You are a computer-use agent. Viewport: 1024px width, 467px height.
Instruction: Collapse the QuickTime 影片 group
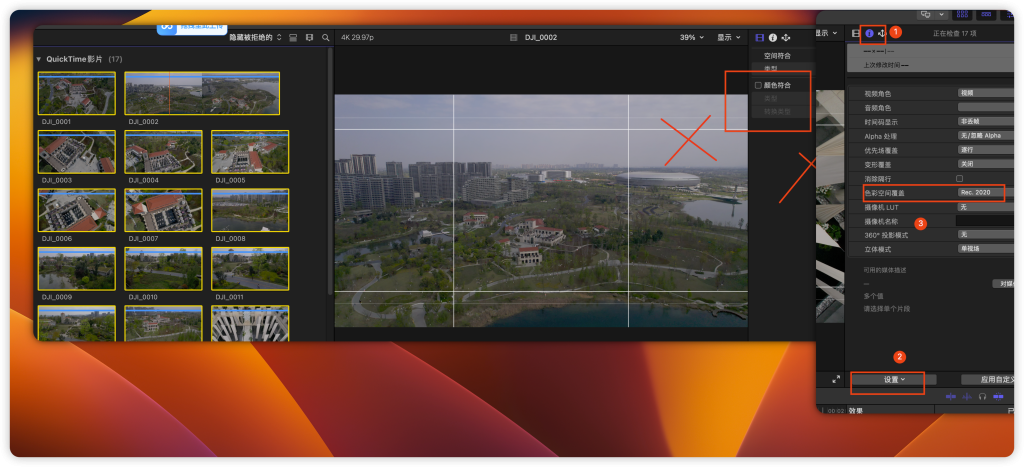click(39, 59)
